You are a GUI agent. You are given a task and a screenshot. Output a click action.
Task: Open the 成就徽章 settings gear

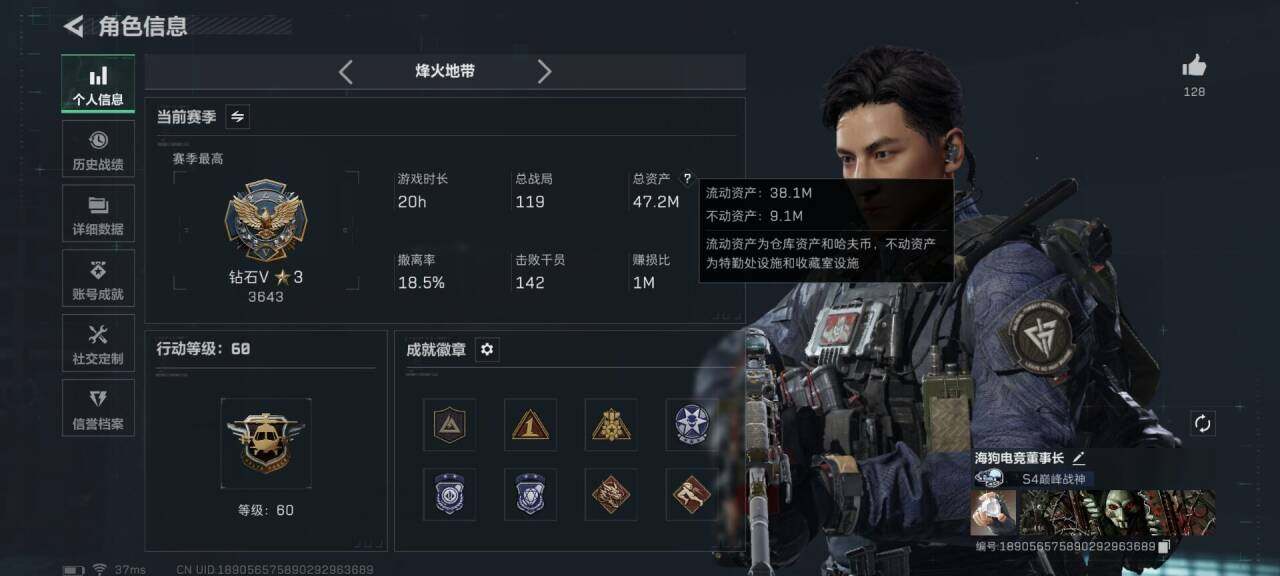point(487,349)
